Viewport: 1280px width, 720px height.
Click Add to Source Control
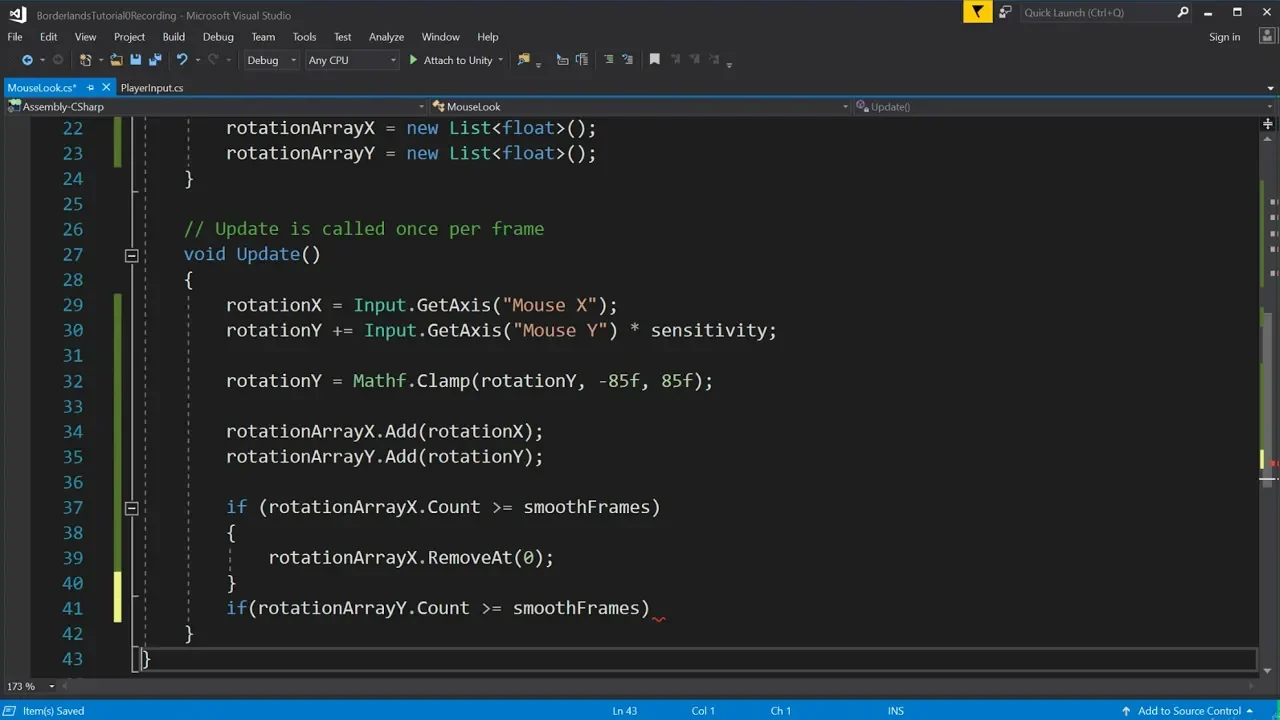[x=1188, y=711]
